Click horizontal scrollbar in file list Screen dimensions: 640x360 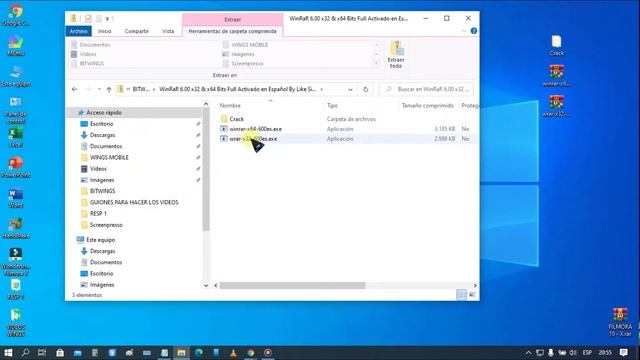[x=292, y=286]
